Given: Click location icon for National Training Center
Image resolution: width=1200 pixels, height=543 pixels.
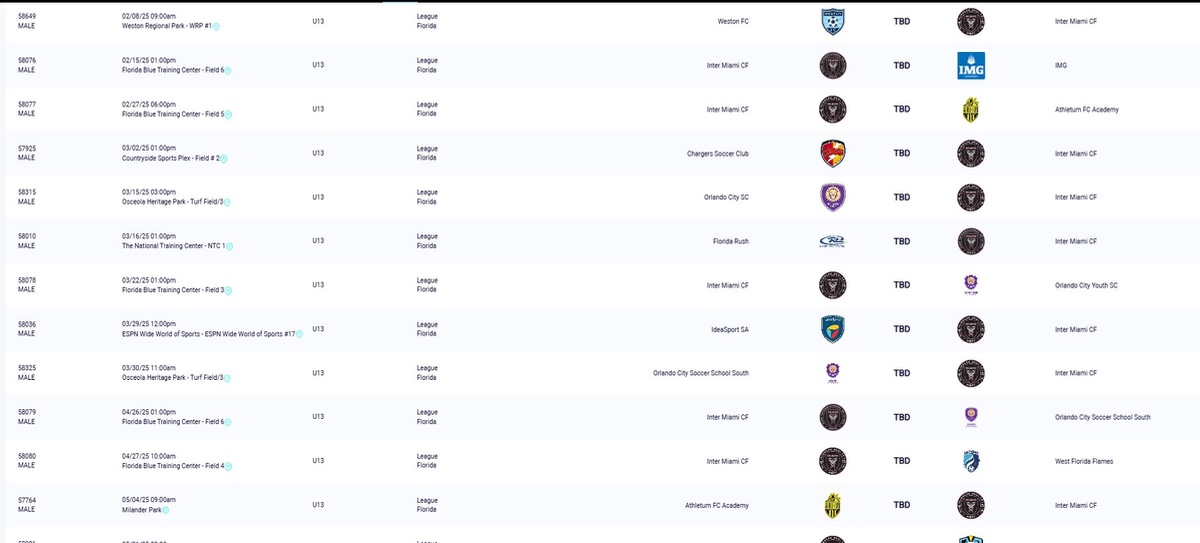Looking at the screenshot, I should [x=230, y=247].
